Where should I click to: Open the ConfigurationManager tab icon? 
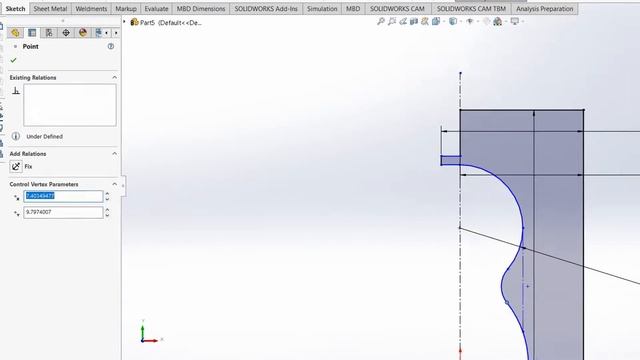(x=49, y=33)
